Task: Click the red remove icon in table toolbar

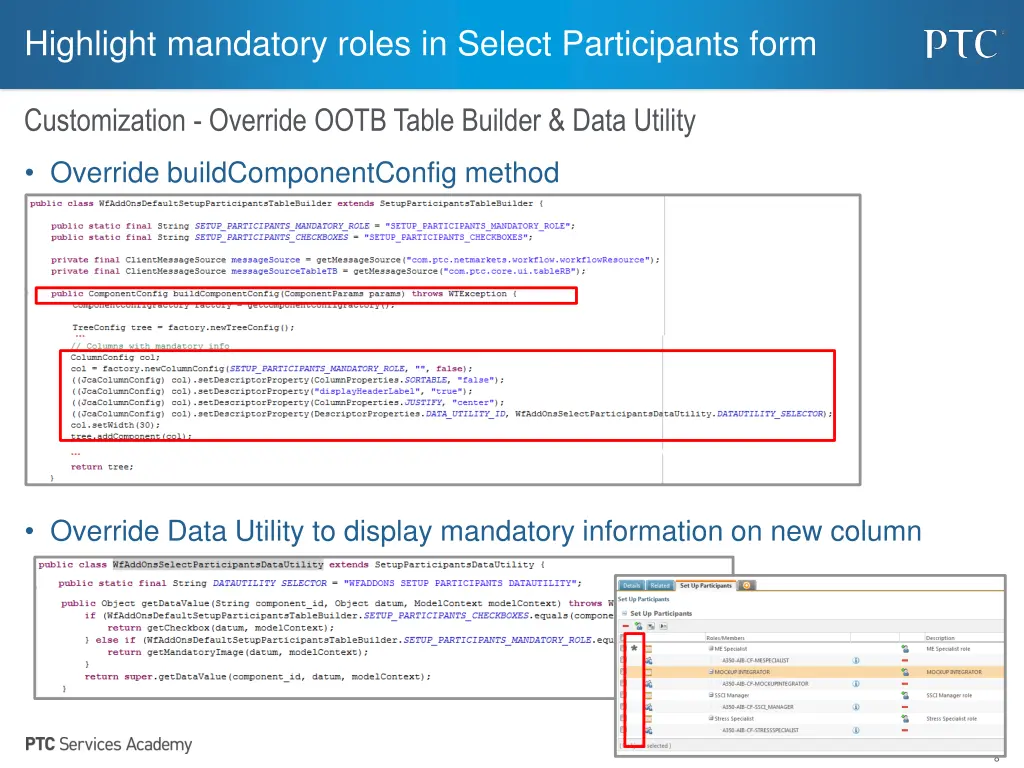Action: tap(624, 625)
